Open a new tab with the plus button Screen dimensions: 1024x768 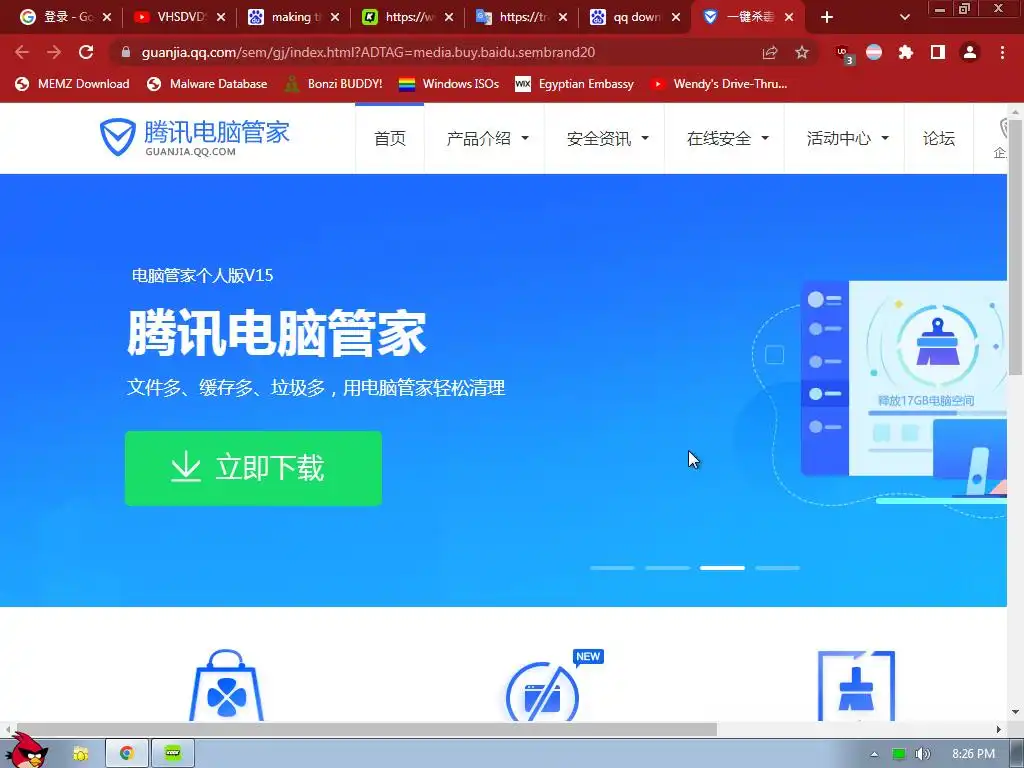827,17
